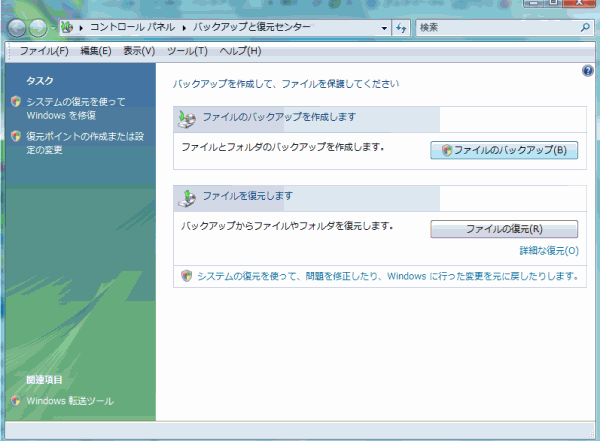Click the search magnifier icon
The width and height of the screenshot is (600, 441).
click(x=585, y=27)
